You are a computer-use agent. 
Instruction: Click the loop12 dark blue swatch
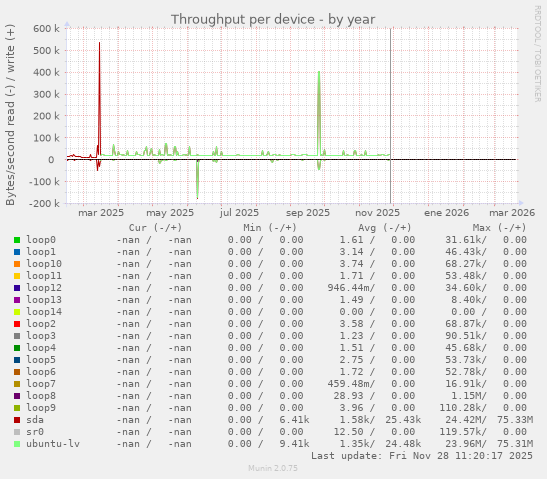[17, 288]
